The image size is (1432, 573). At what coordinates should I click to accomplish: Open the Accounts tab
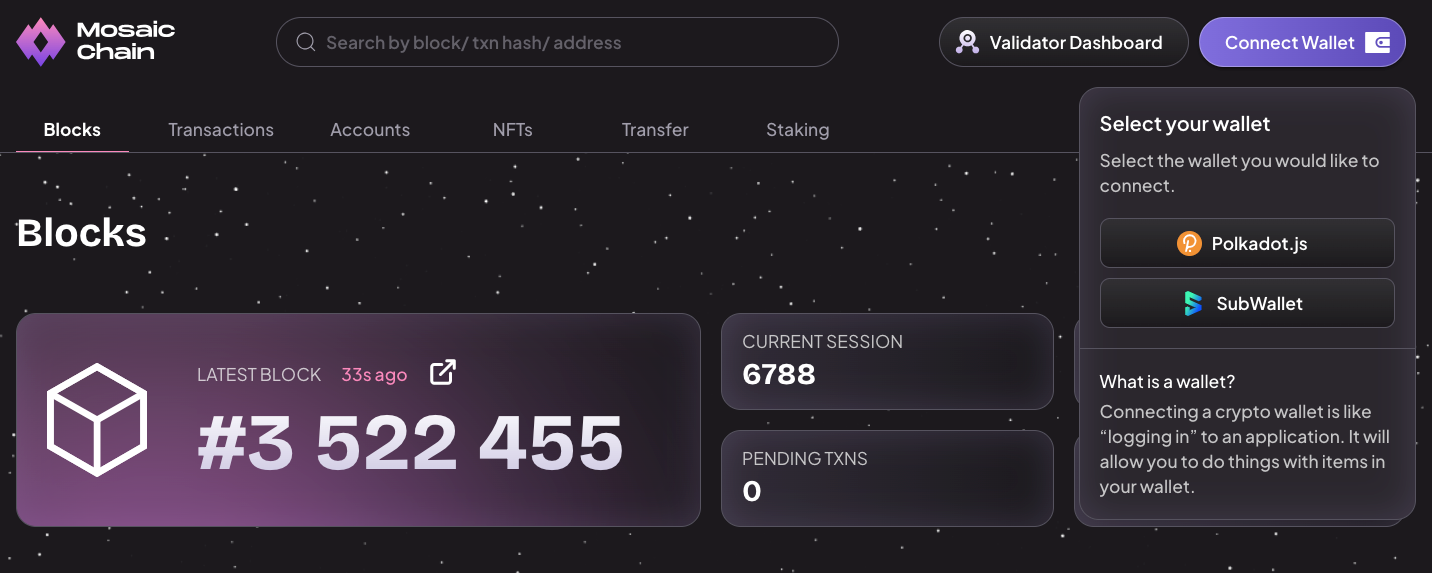(370, 130)
